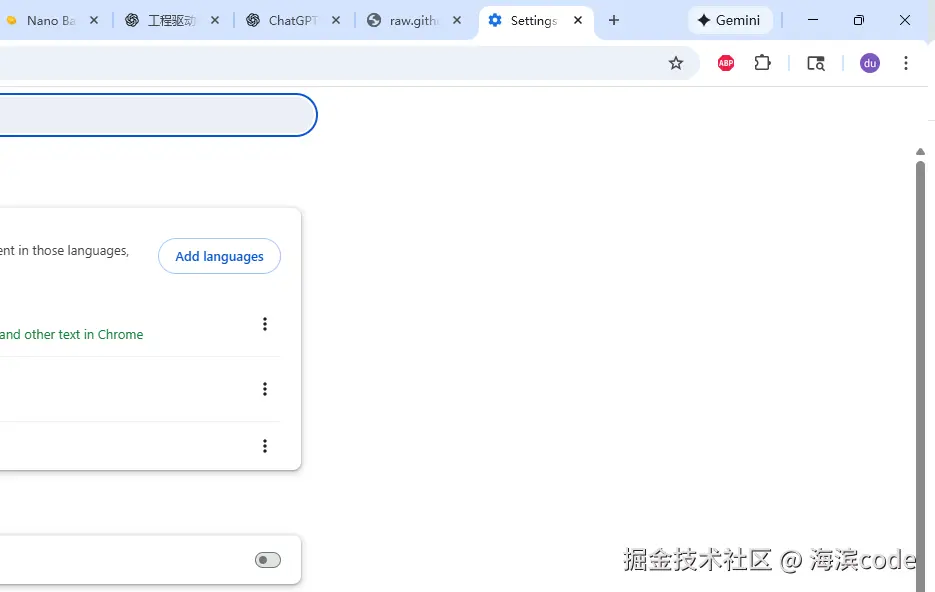Open more actions for the first language
This screenshot has width=935, height=592.
tap(265, 323)
